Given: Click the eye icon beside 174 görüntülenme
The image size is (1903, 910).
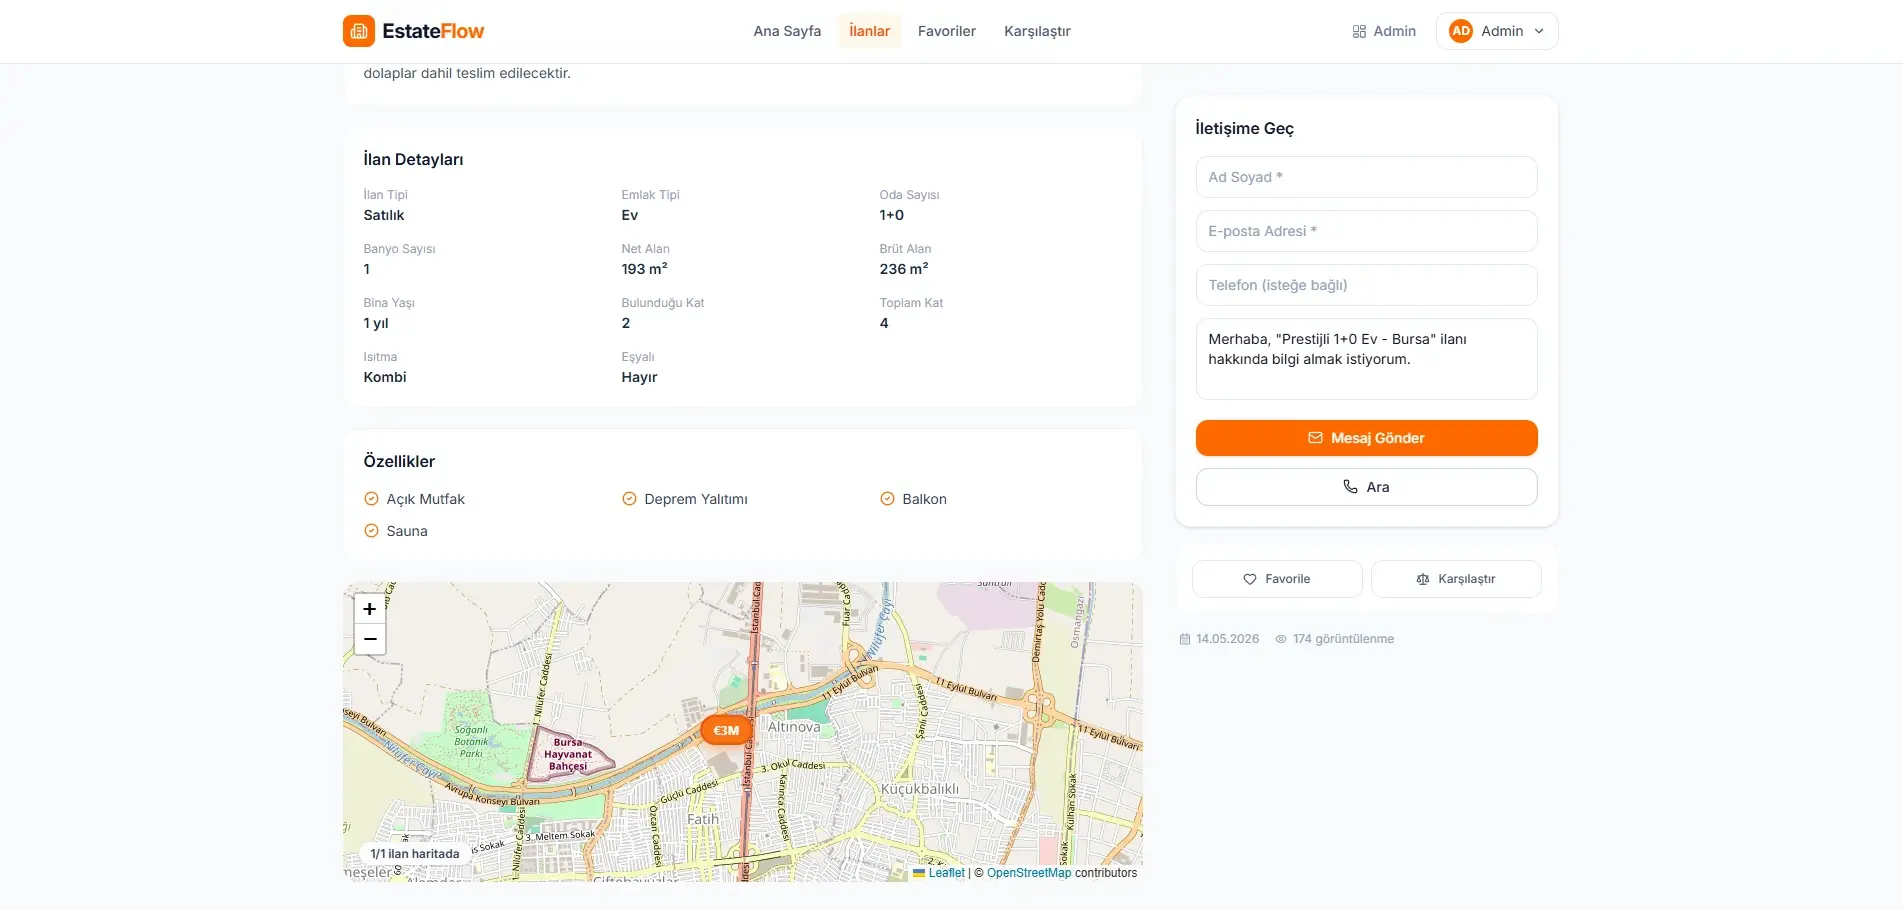Looking at the screenshot, I should tap(1281, 639).
